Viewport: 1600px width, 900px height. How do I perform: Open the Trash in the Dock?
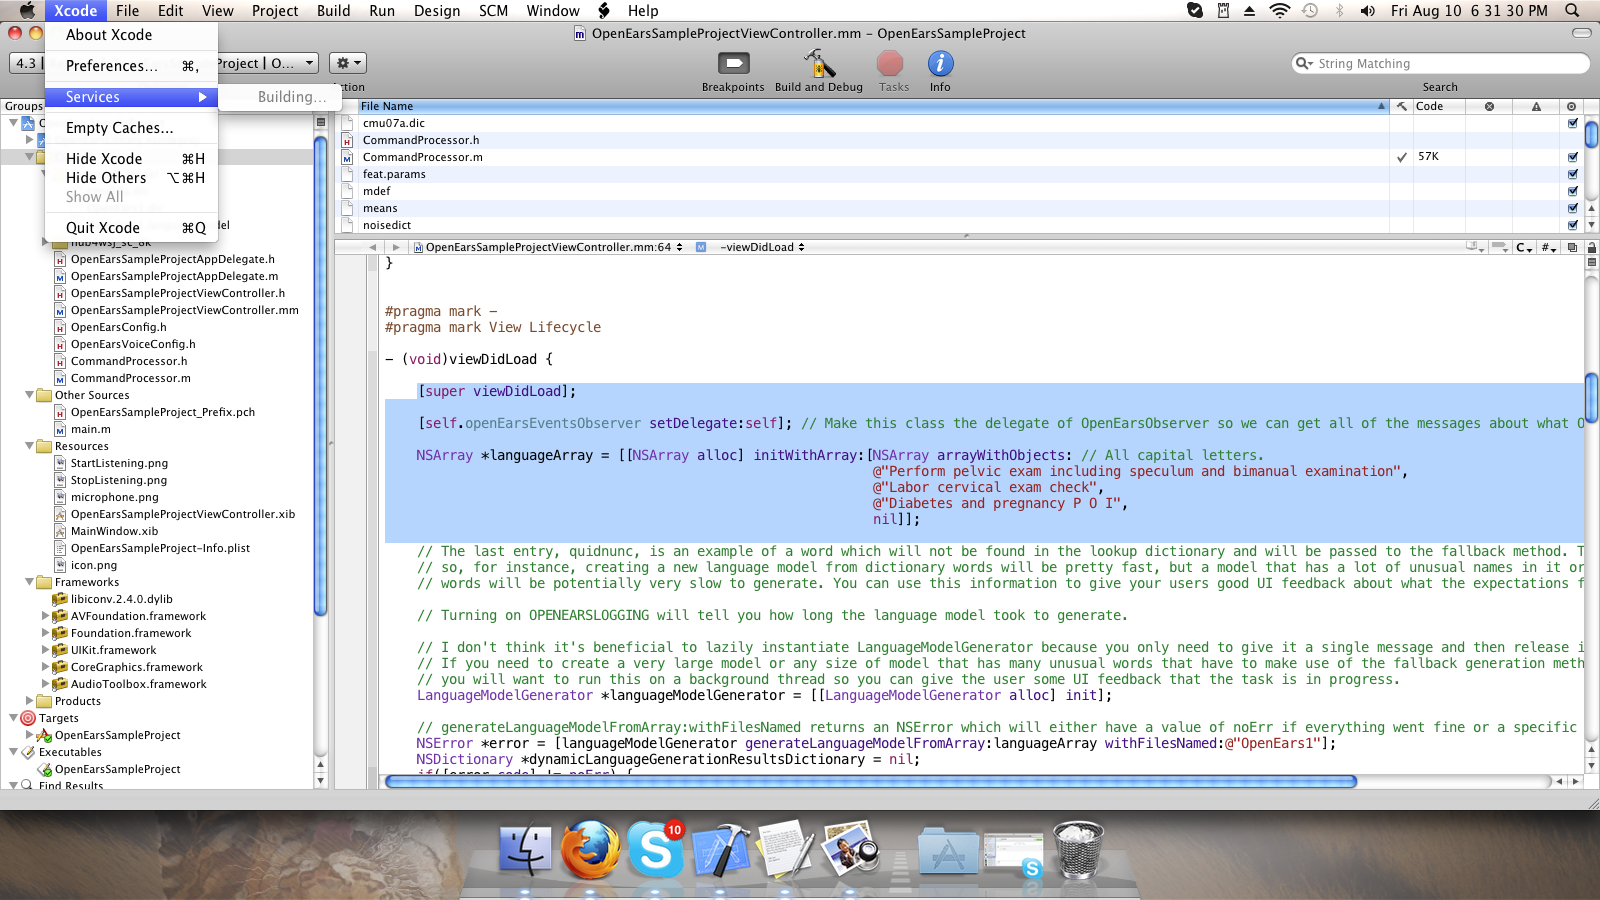1079,851
